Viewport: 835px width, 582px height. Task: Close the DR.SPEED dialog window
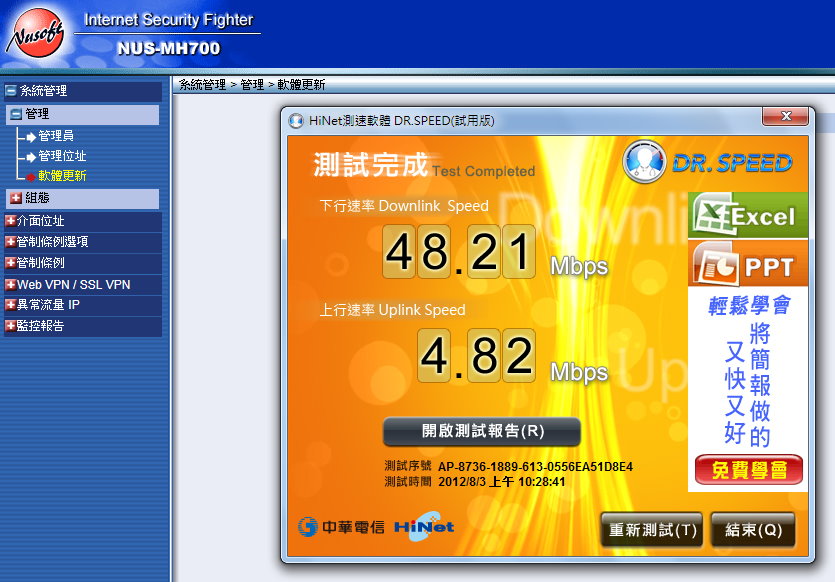(785, 116)
